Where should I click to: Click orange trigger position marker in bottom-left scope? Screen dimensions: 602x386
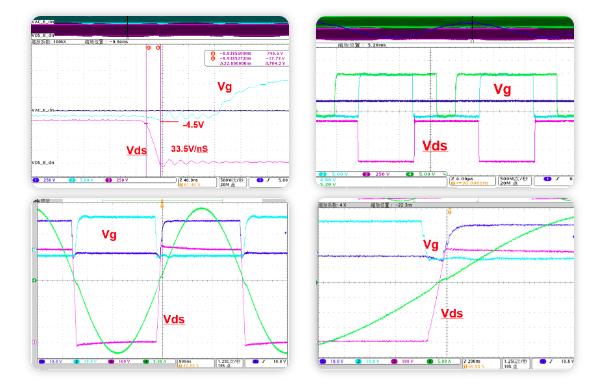coord(162,204)
